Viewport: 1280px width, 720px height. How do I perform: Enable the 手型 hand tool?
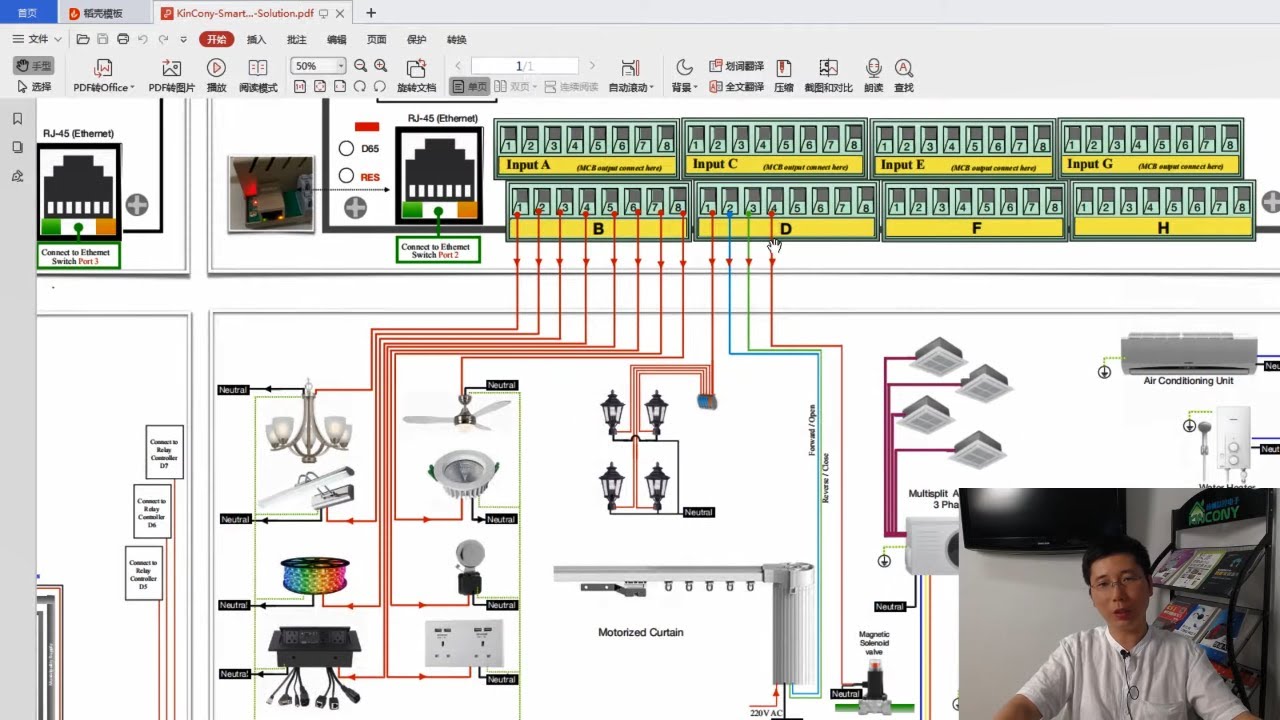point(34,66)
